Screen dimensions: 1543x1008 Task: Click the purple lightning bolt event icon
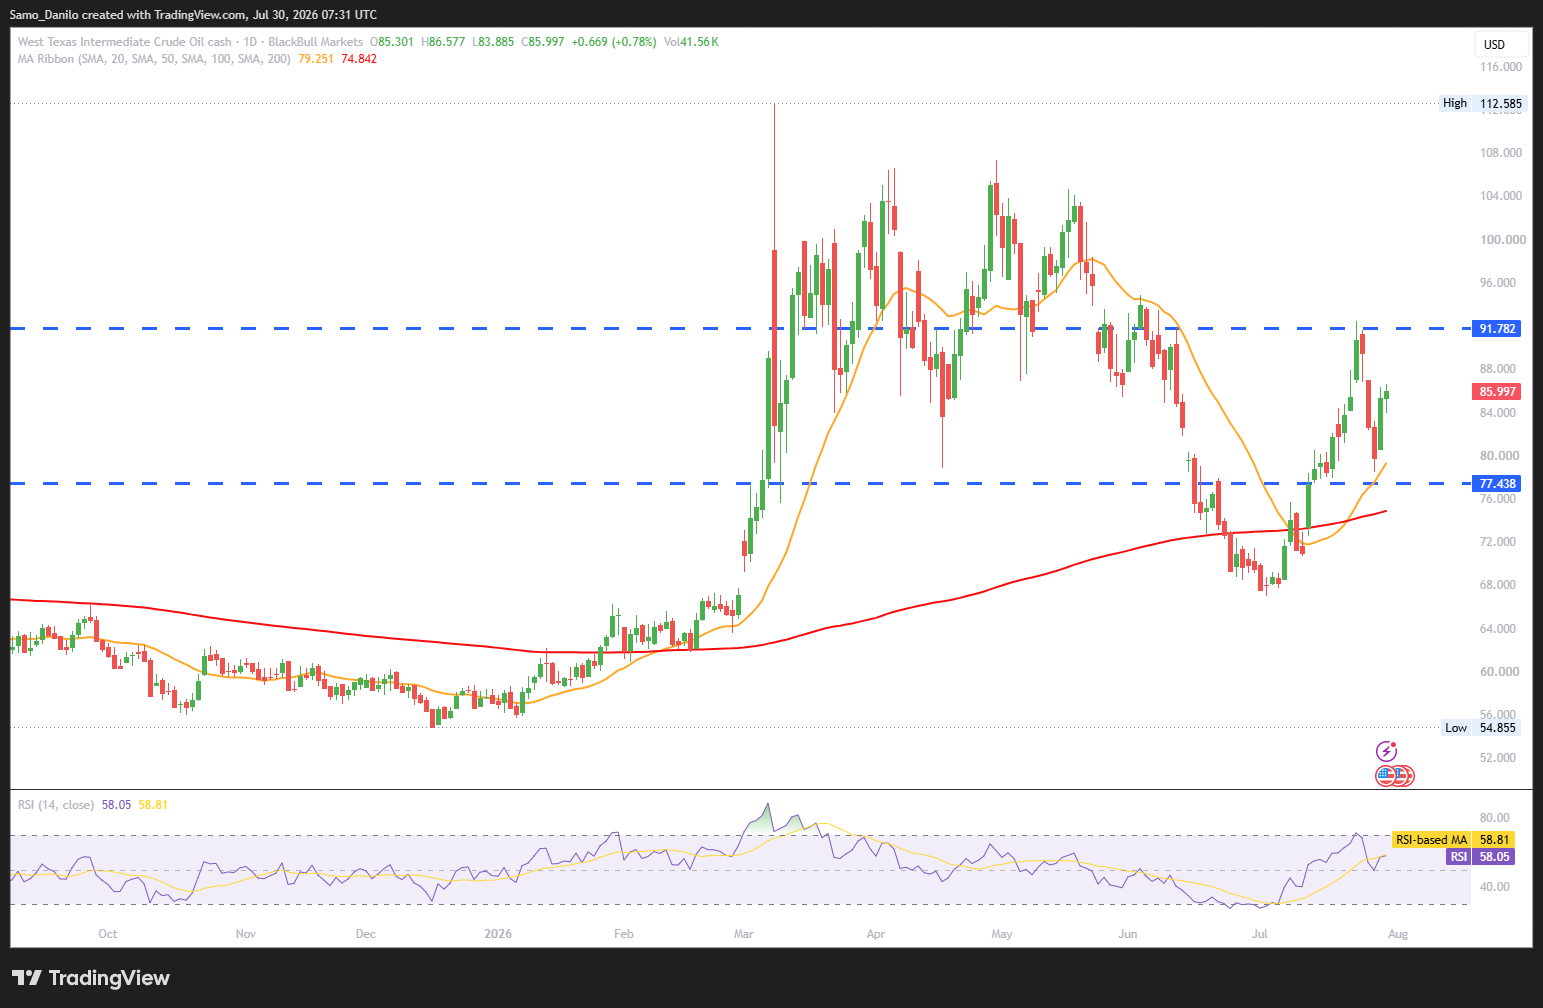(x=1387, y=751)
